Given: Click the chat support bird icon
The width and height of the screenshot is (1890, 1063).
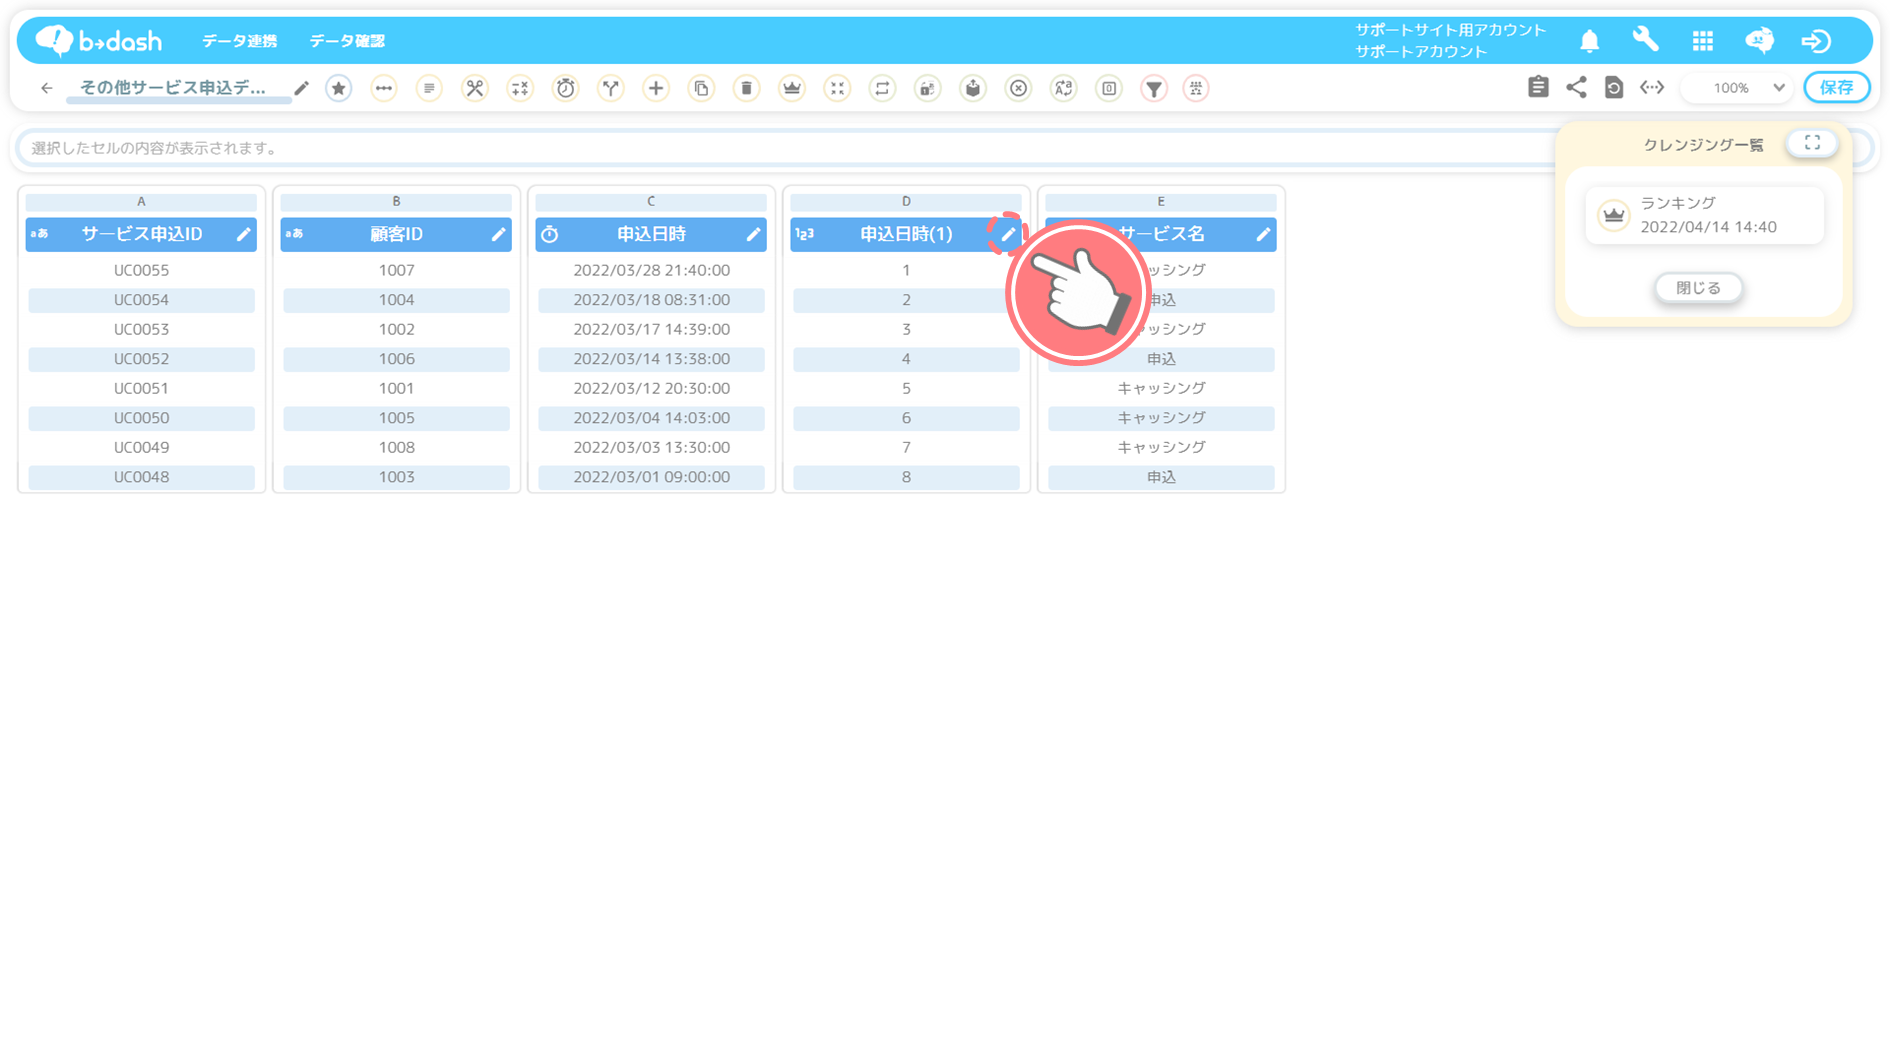Looking at the screenshot, I should tap(1760, 40).
